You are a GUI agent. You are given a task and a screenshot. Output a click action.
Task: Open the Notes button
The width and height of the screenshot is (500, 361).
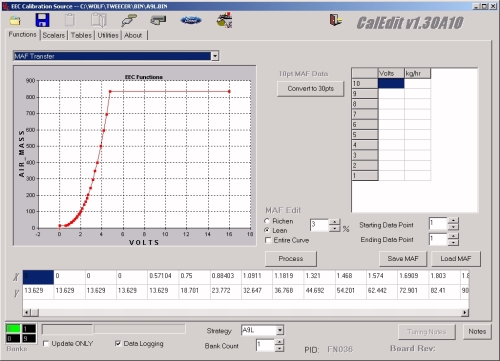click(x=477, y=332)
